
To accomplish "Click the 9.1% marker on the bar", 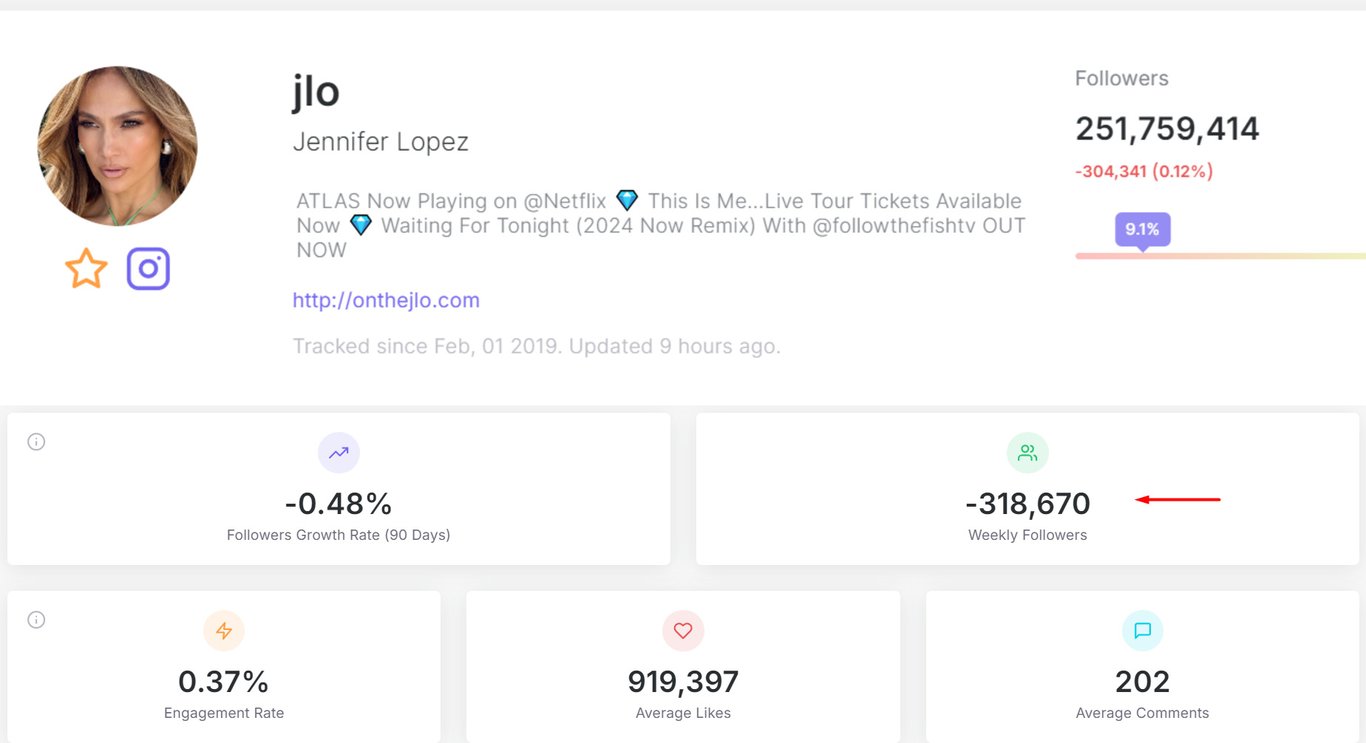I will tap(1142, 230).
